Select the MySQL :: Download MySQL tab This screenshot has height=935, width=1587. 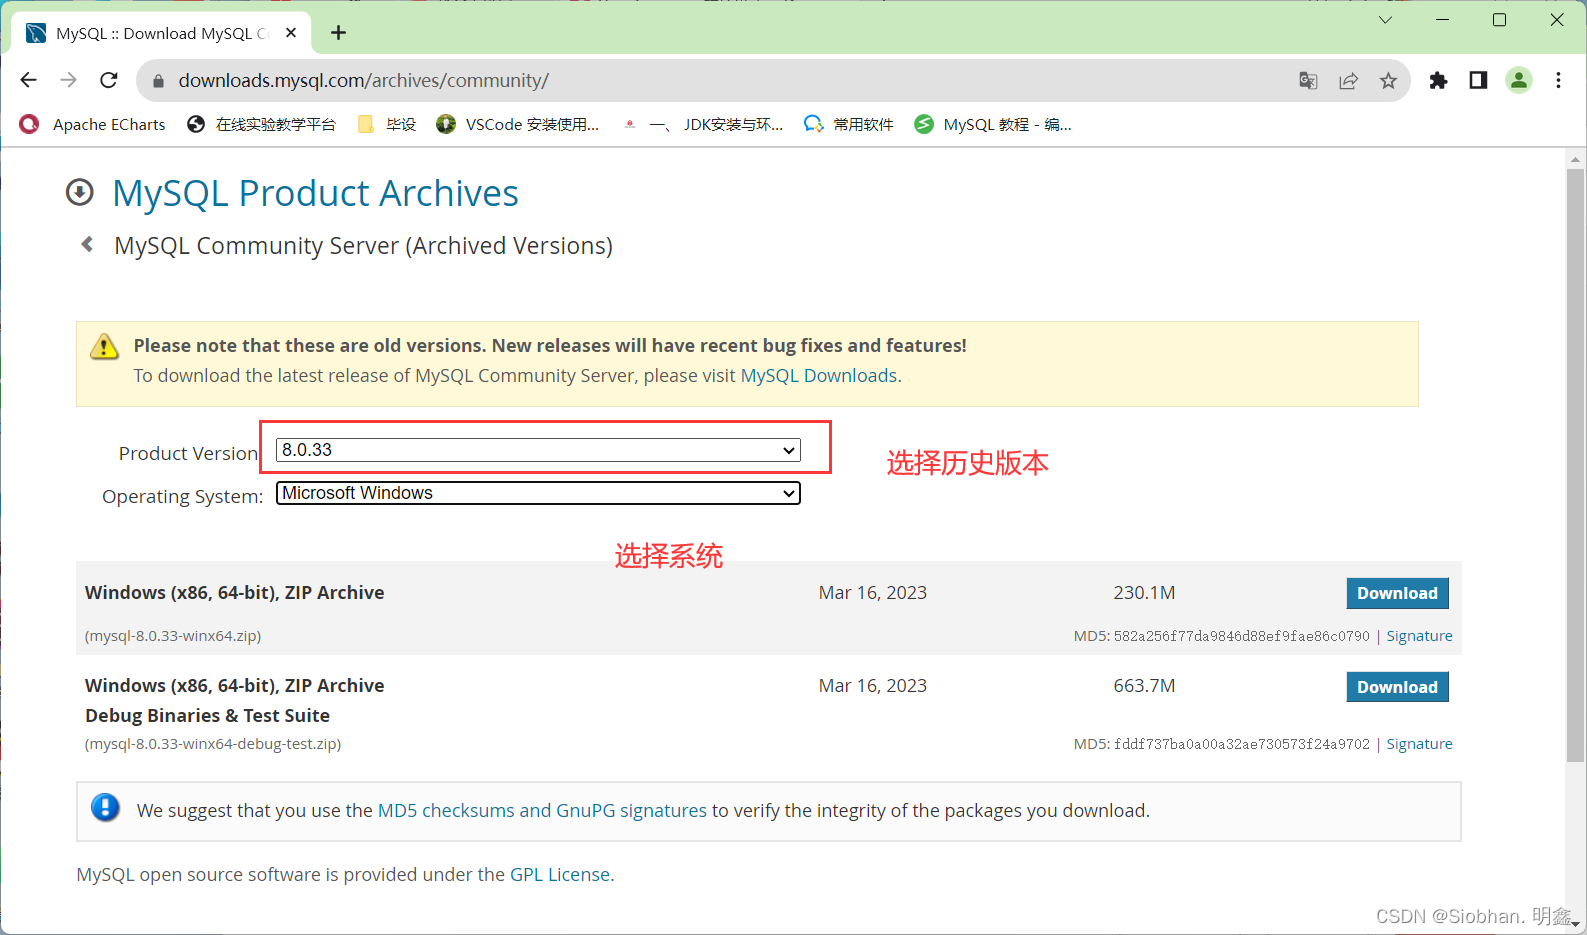pyautogui.click(x=162, y=33)
